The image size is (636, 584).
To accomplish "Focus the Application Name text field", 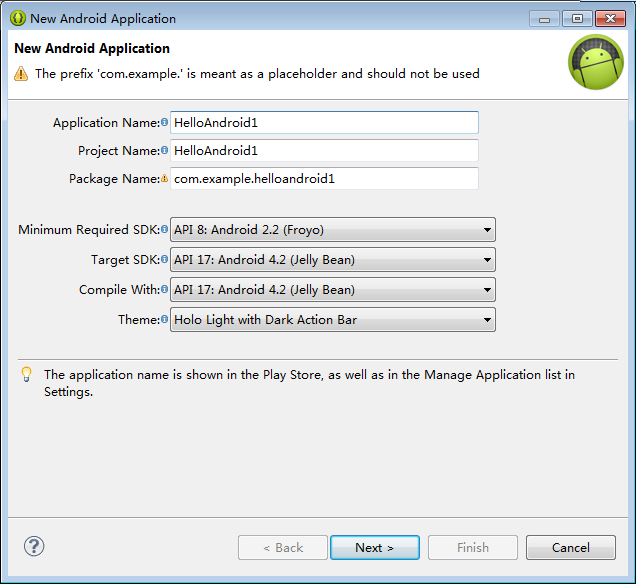I will click(x=324, y=122).
